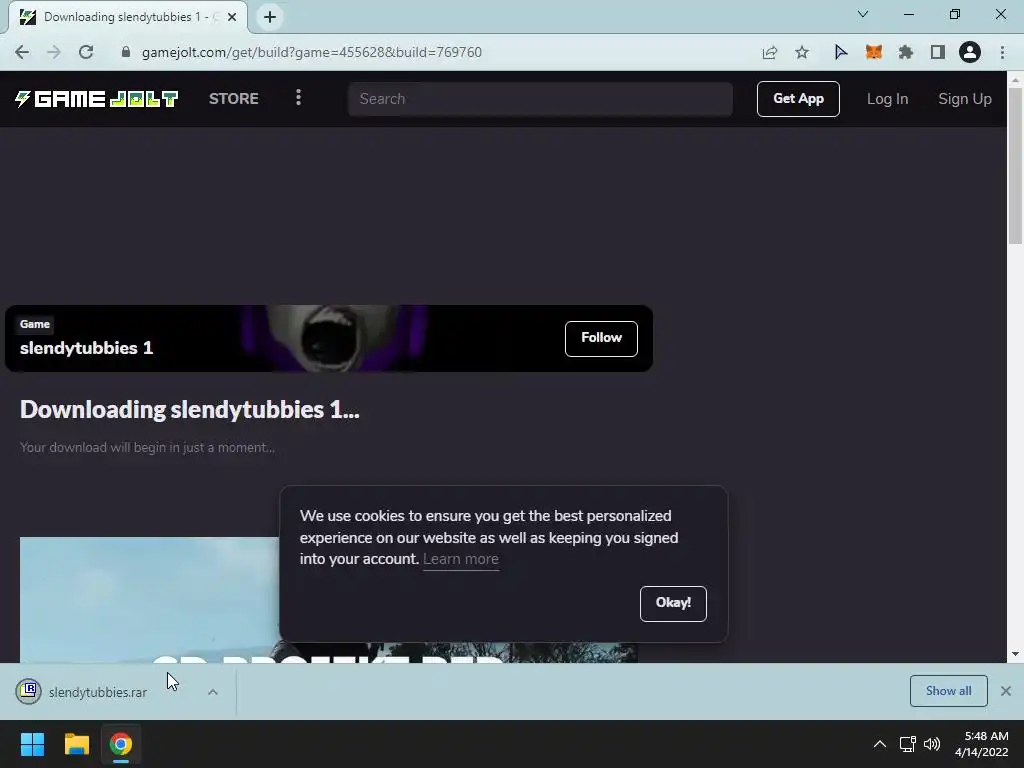Viewport: 1024px width, 768px height.
Task: Click the Chrome taskbar icon
Action: (x=120, y=744)
